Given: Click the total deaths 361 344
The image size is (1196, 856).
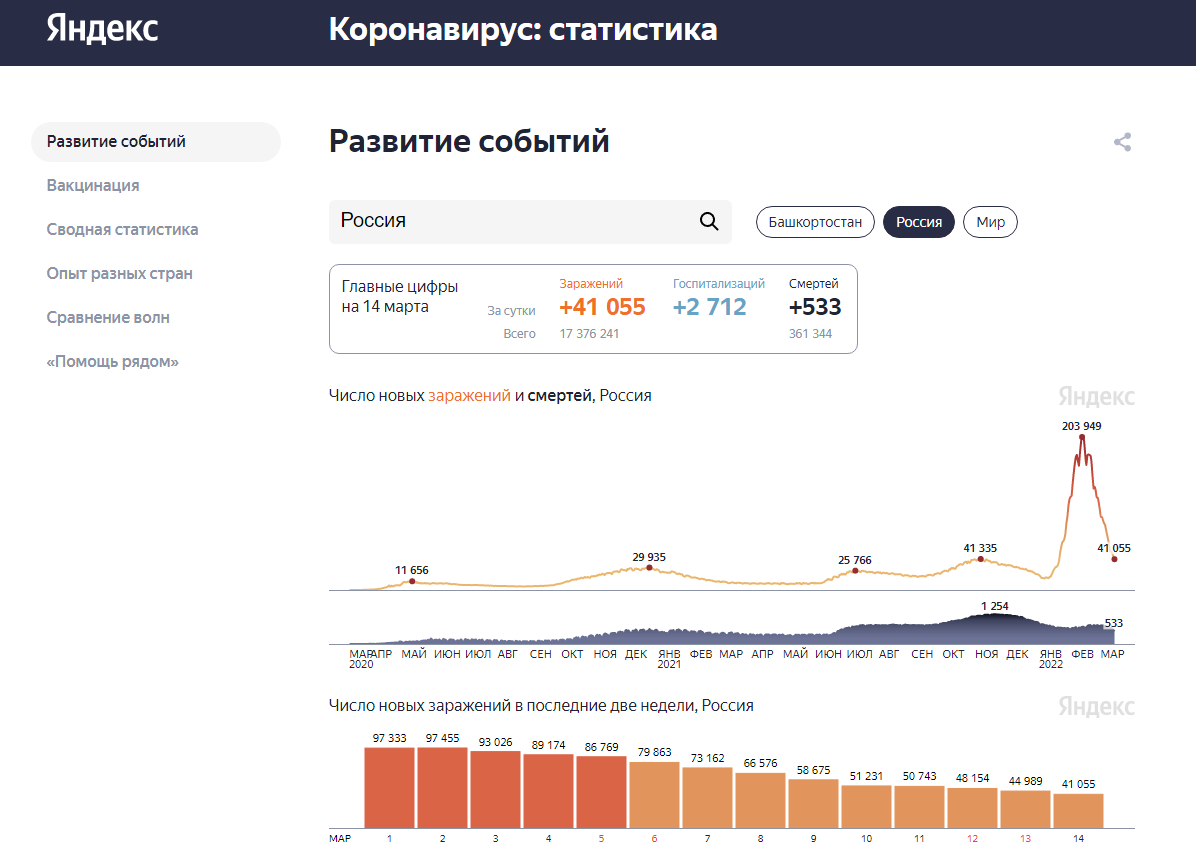Looking at the screenshot, I should 810,333.
